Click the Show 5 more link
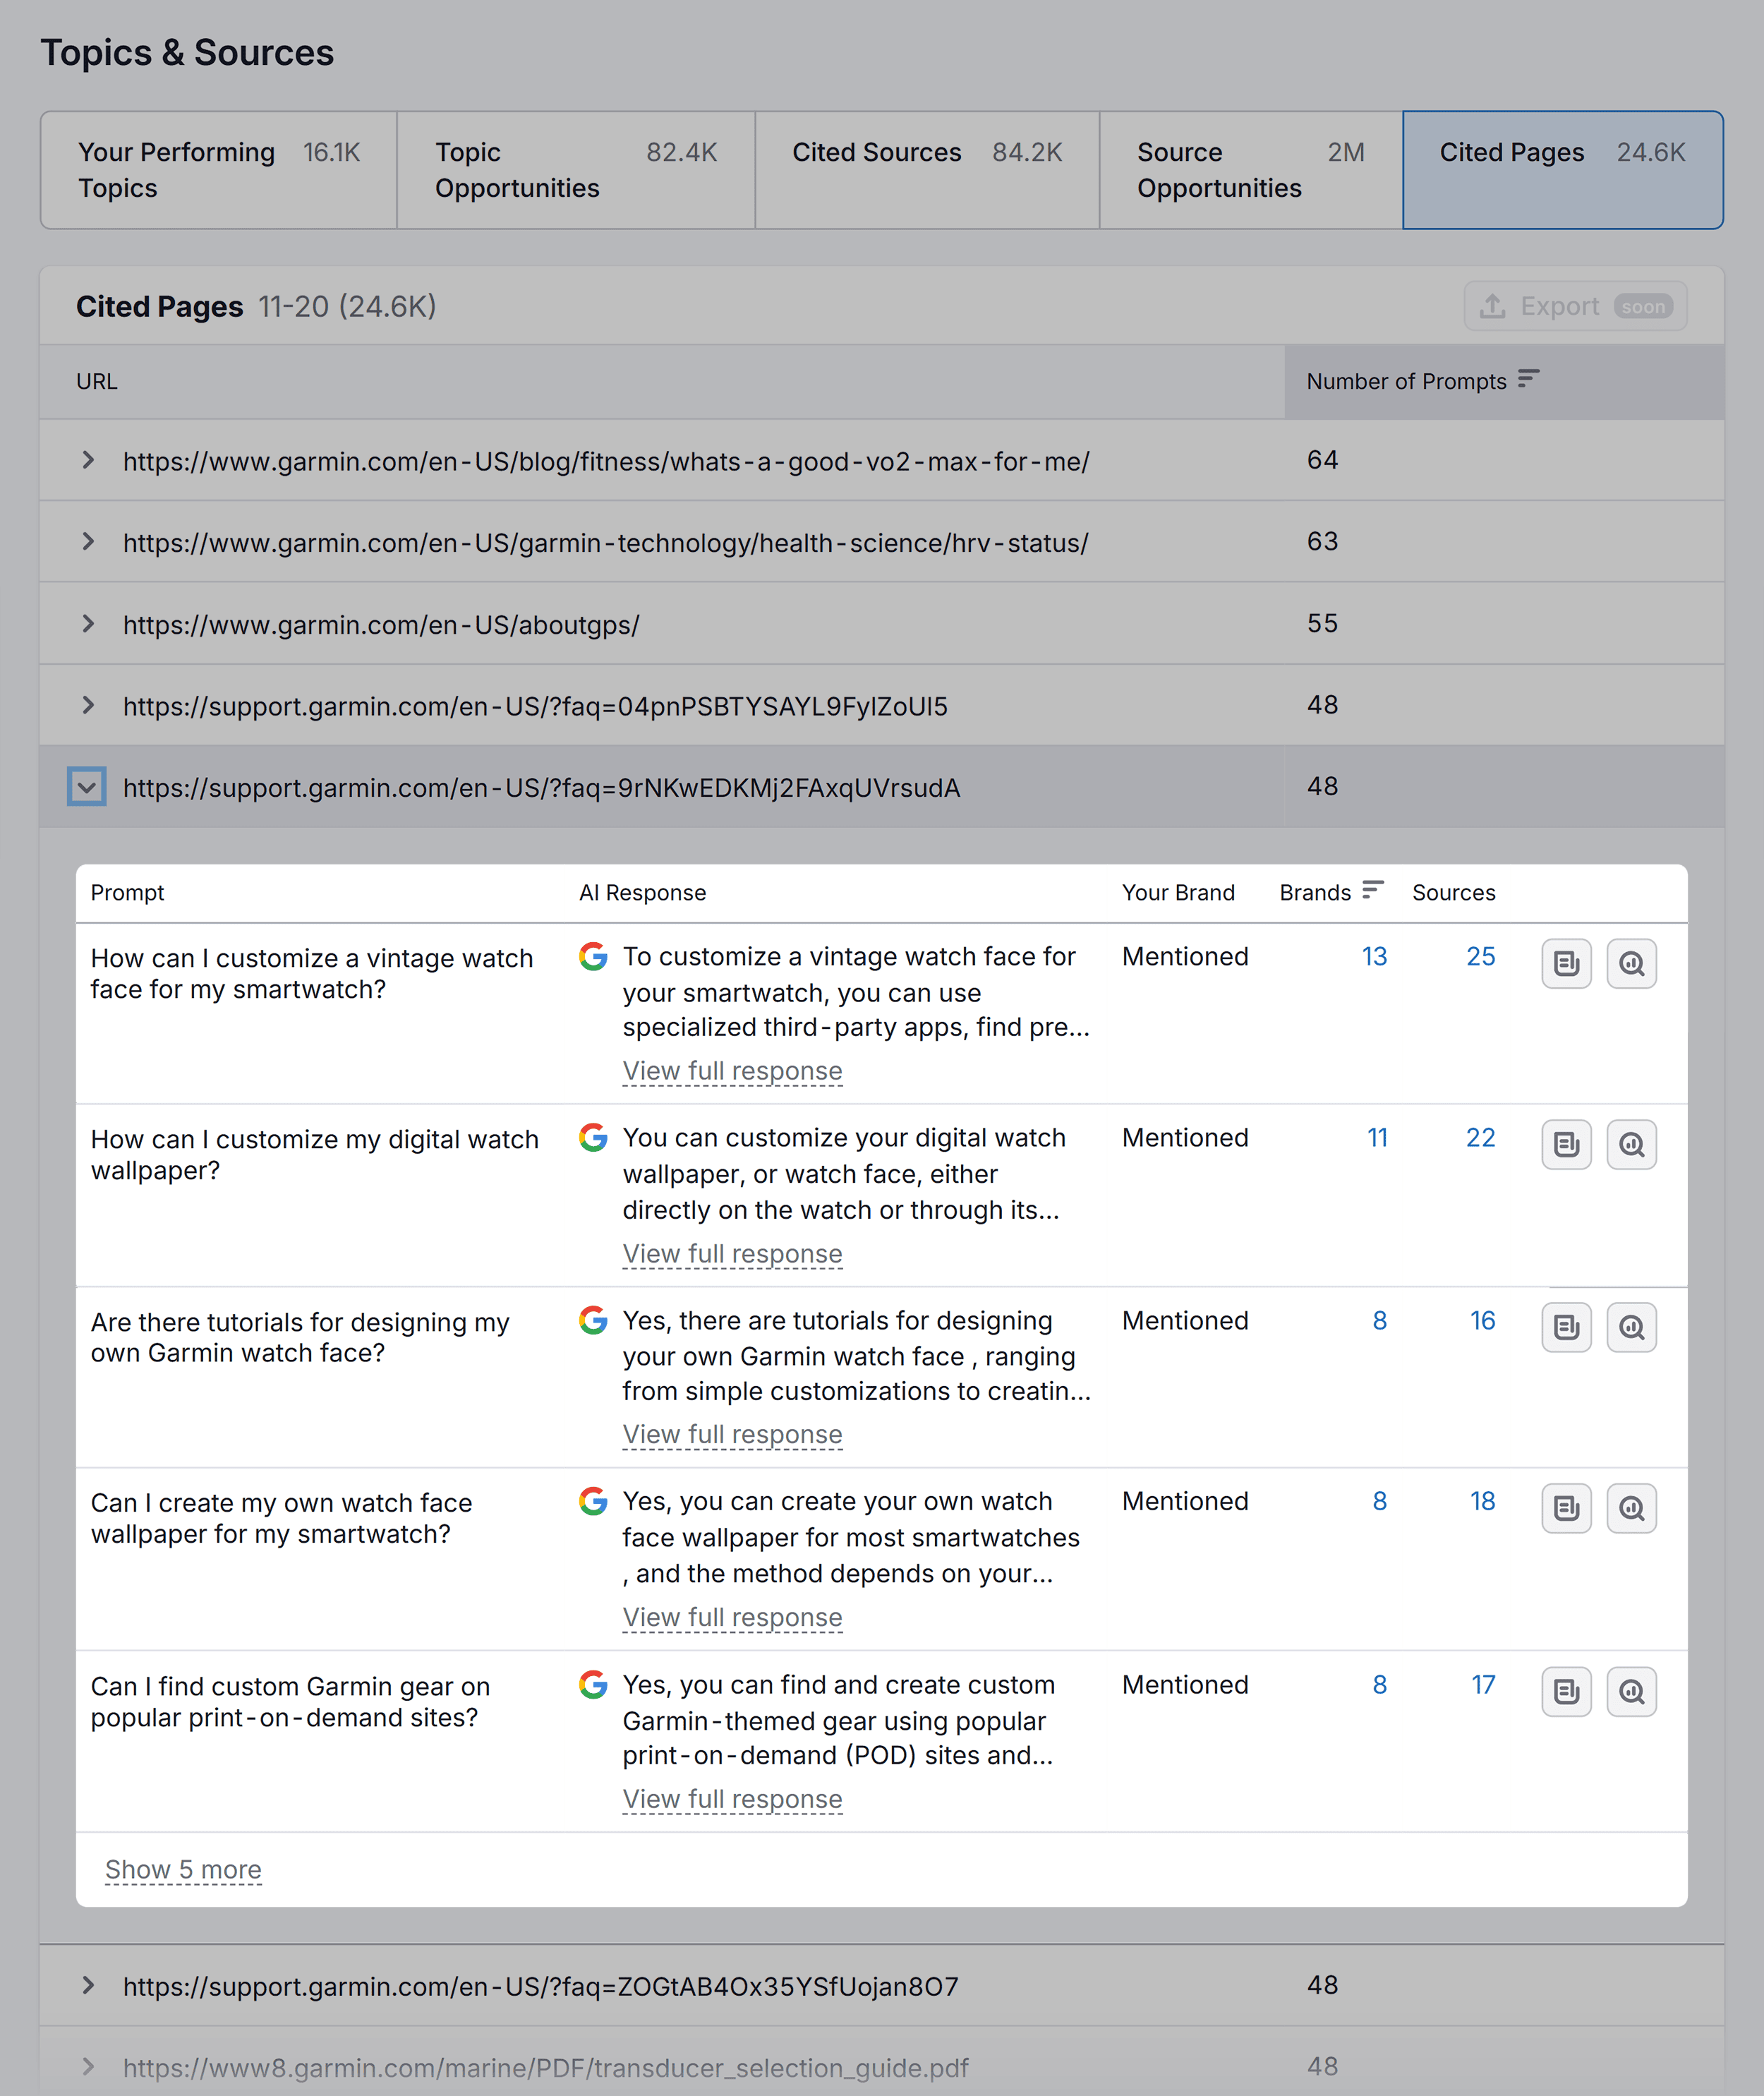 click(184, 1869)
